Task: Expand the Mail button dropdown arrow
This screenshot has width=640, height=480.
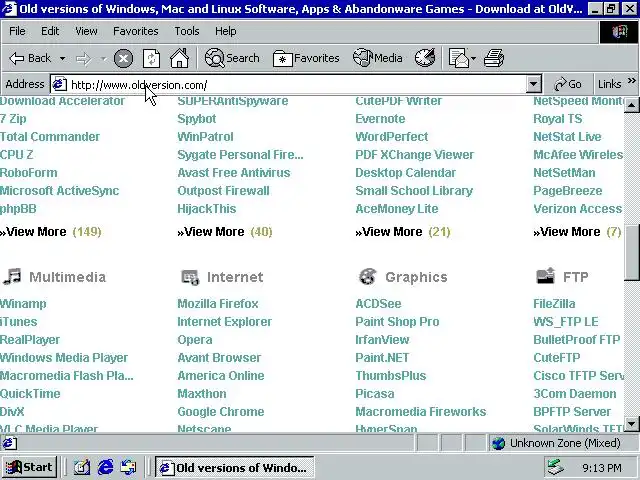Action: (x=473, y=59)
